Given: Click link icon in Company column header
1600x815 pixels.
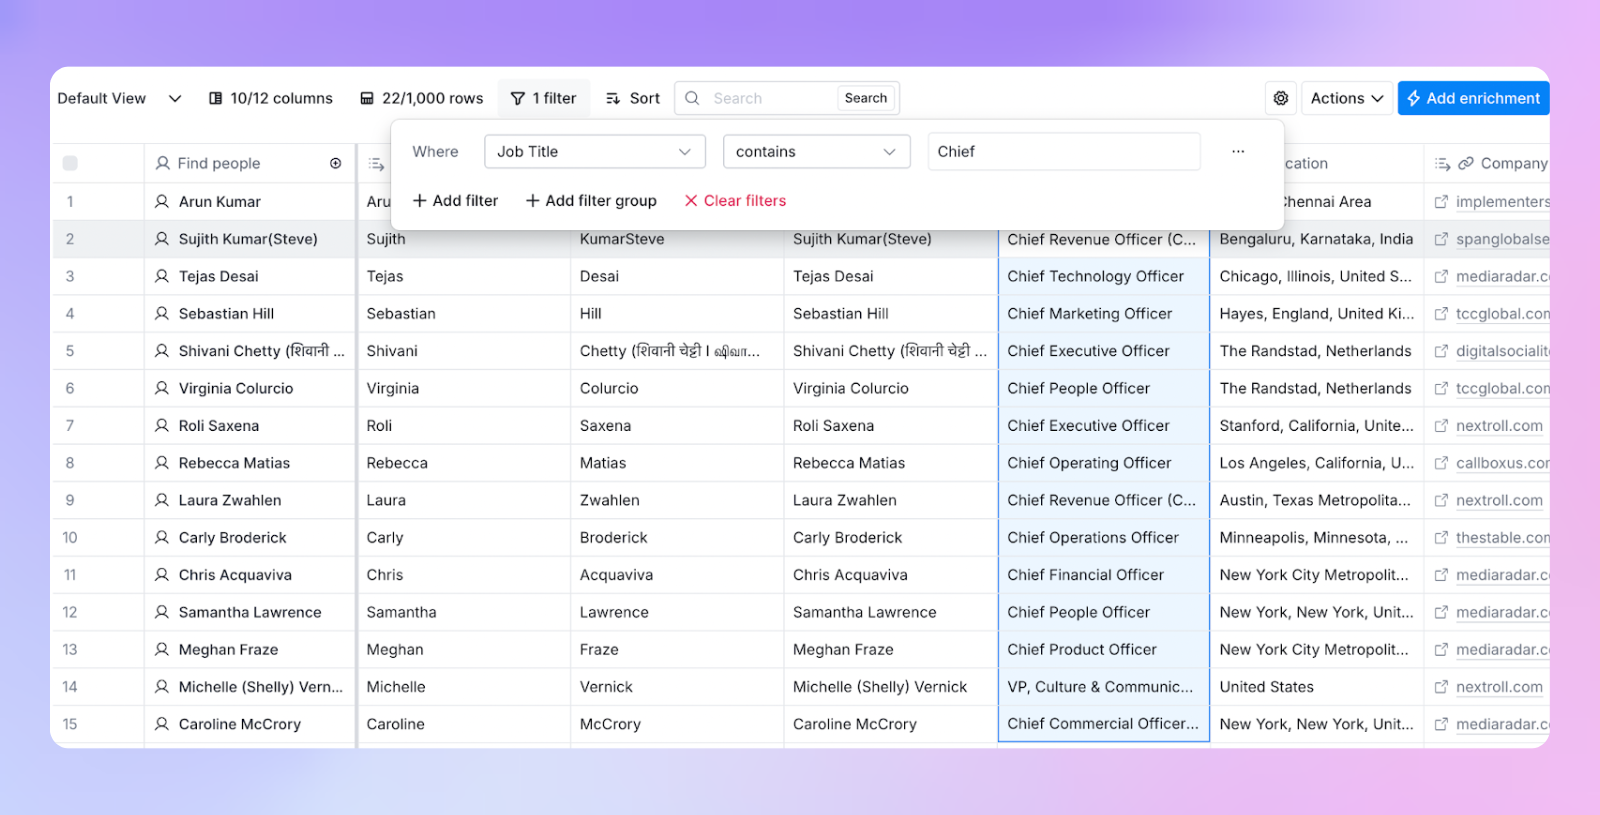Looking at the screenshot, I should (x=1466, y=163).
